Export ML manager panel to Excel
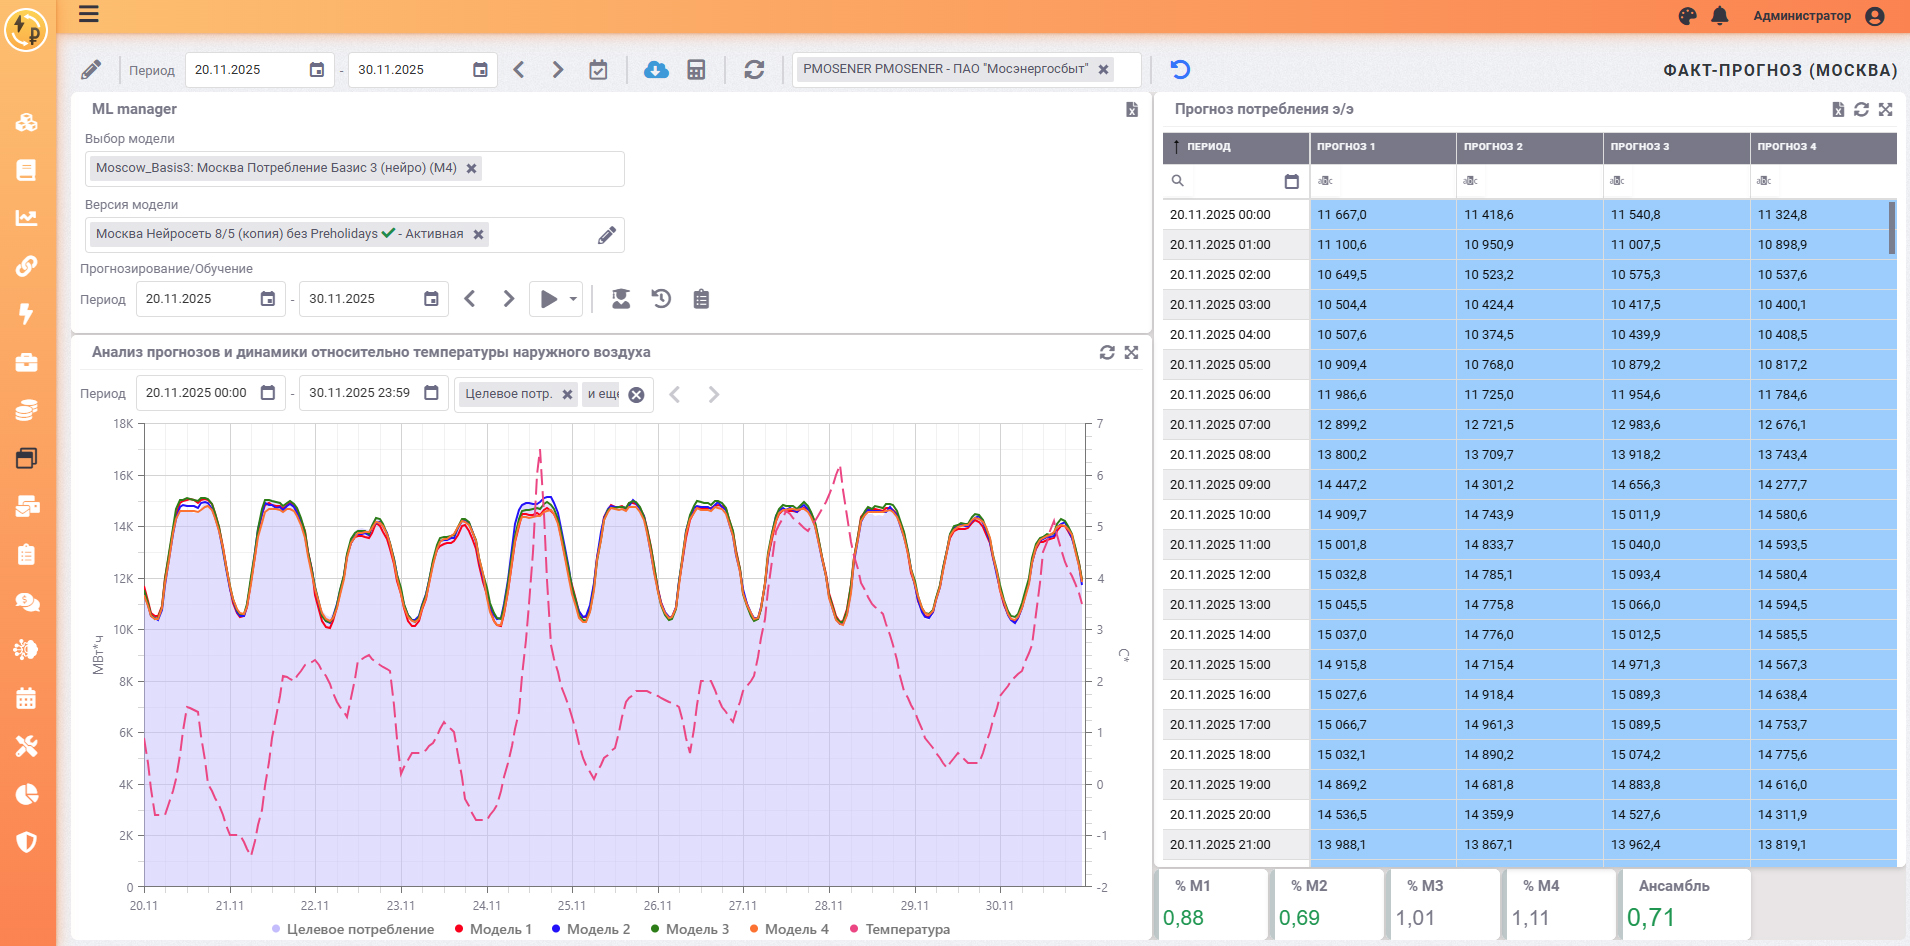The height and width of the screenshot is (946, 1910). point(1132,109)
